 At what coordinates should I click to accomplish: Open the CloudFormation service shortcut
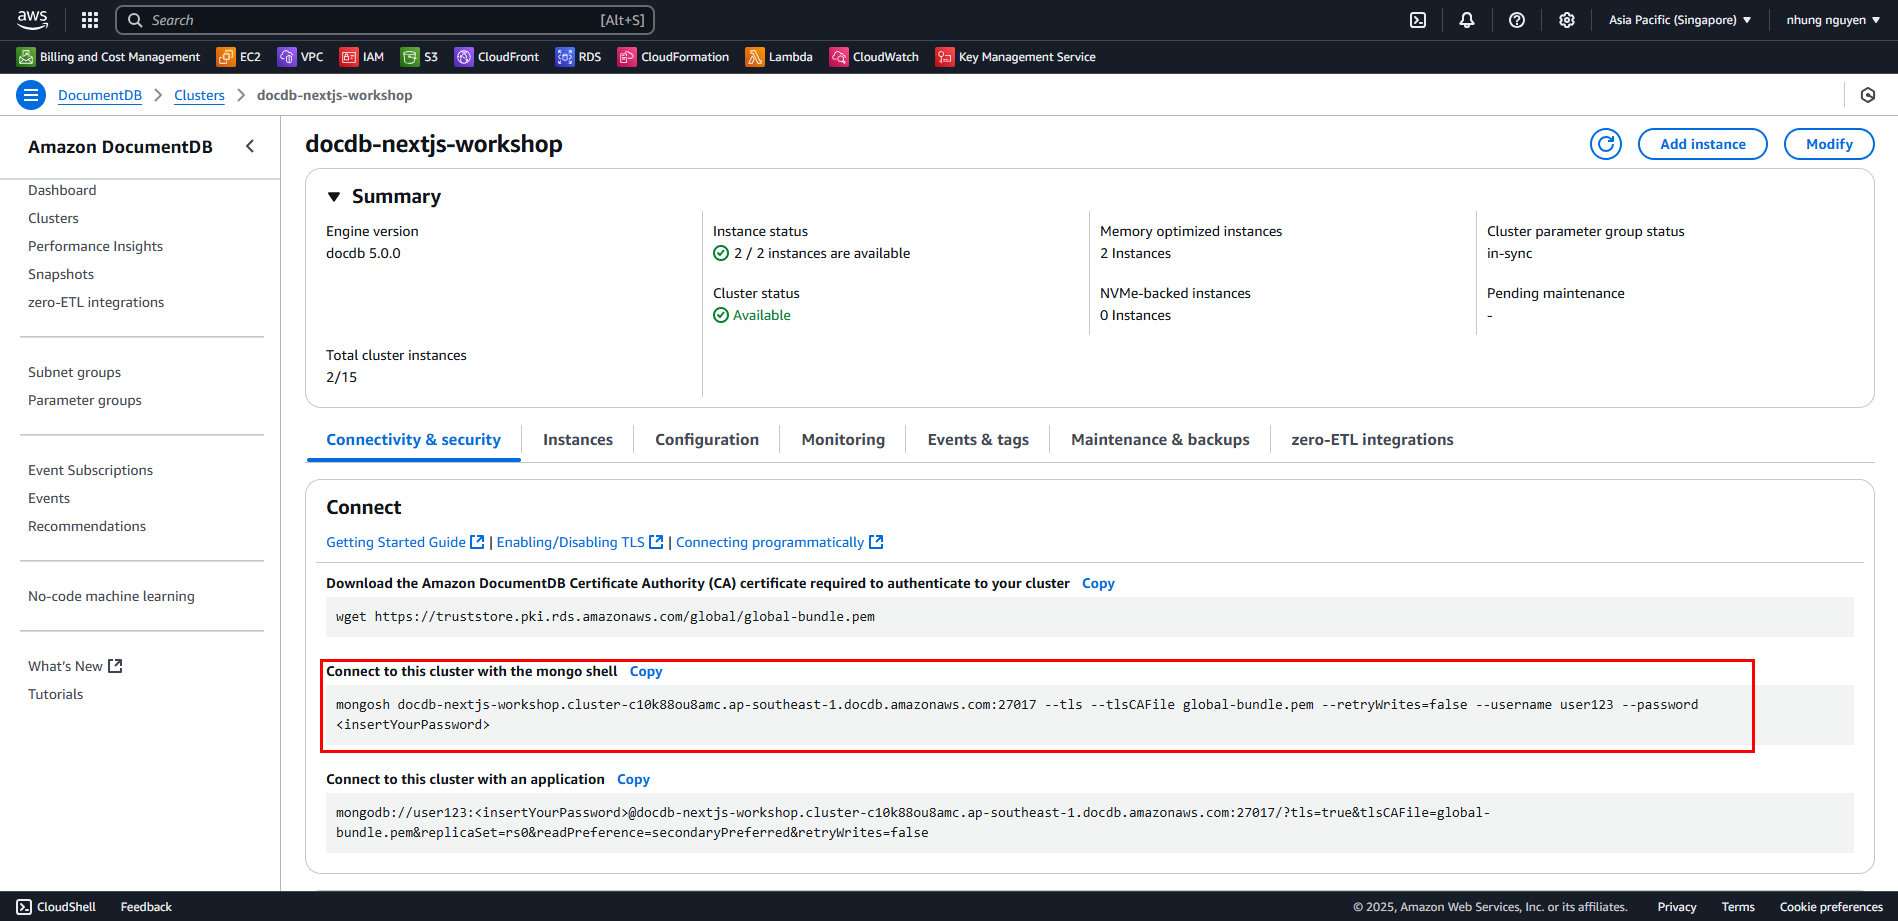coord(673,57)
